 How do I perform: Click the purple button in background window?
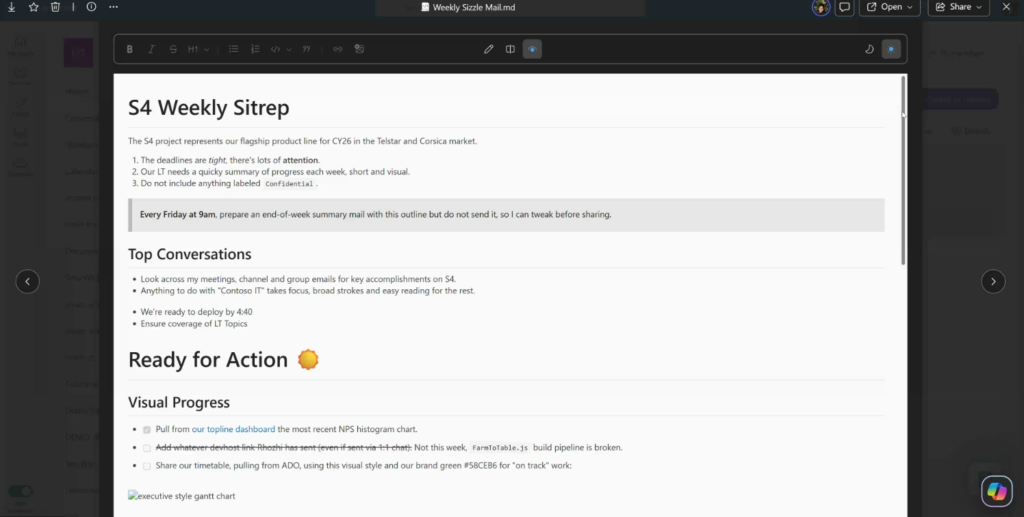coord(959,99)
